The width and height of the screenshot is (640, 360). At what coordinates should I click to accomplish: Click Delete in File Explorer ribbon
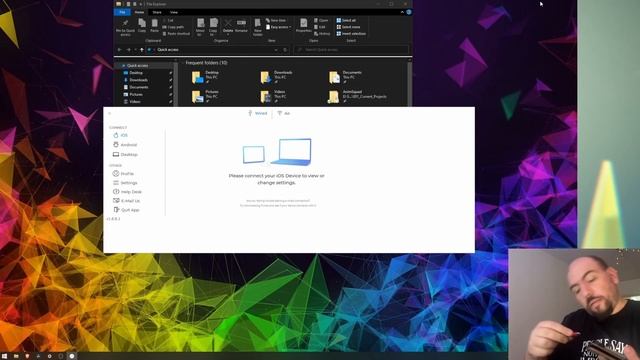point(228,26)
